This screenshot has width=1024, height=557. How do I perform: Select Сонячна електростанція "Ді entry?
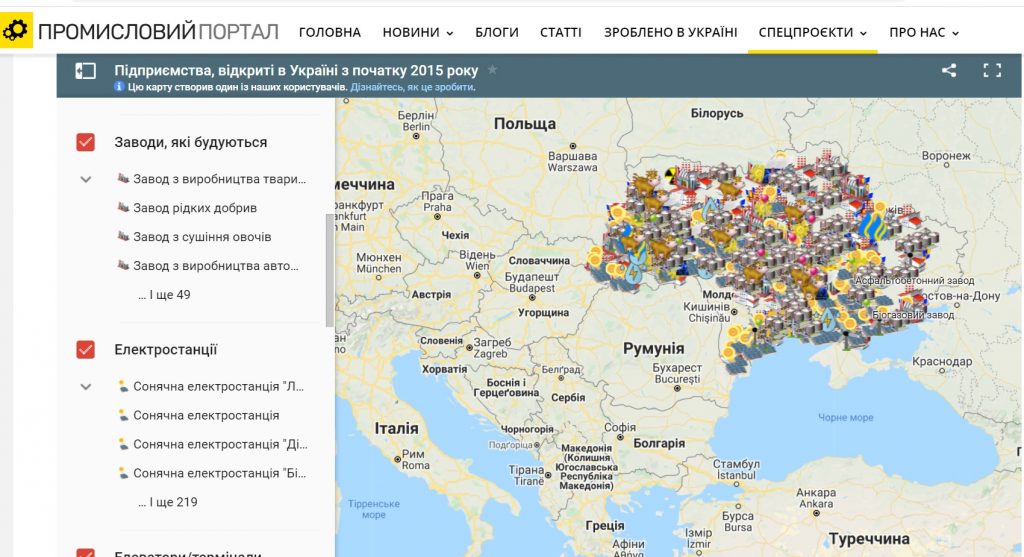[x=220, y=444]
